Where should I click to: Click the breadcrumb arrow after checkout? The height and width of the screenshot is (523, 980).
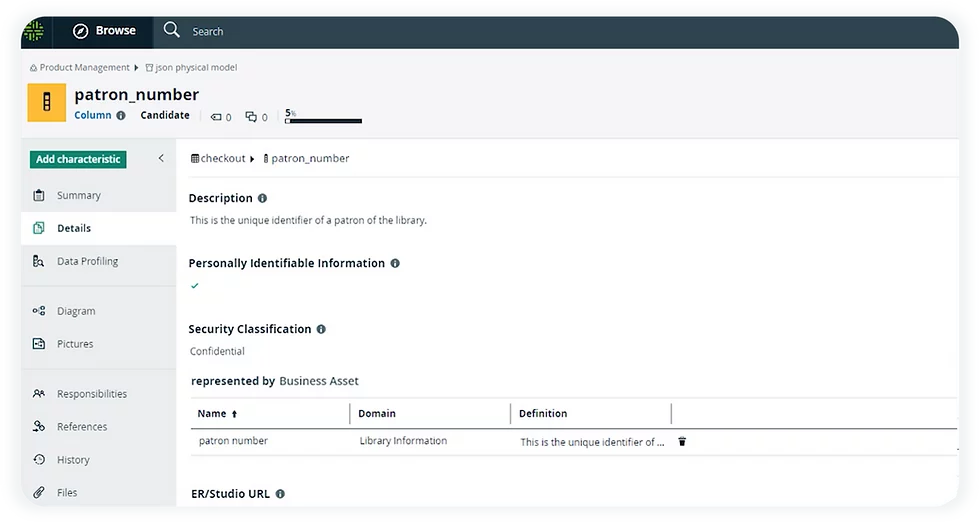[x=252, y=159]
